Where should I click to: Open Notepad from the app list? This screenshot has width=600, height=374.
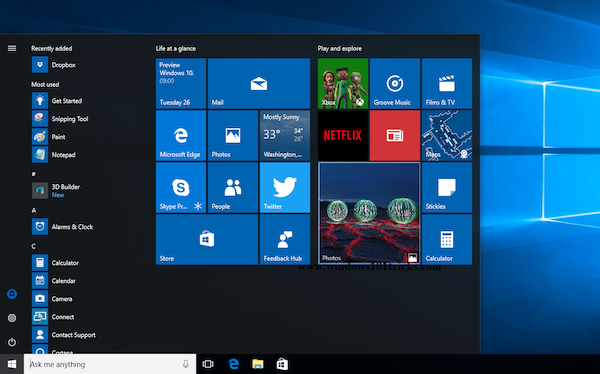(54, 155)
